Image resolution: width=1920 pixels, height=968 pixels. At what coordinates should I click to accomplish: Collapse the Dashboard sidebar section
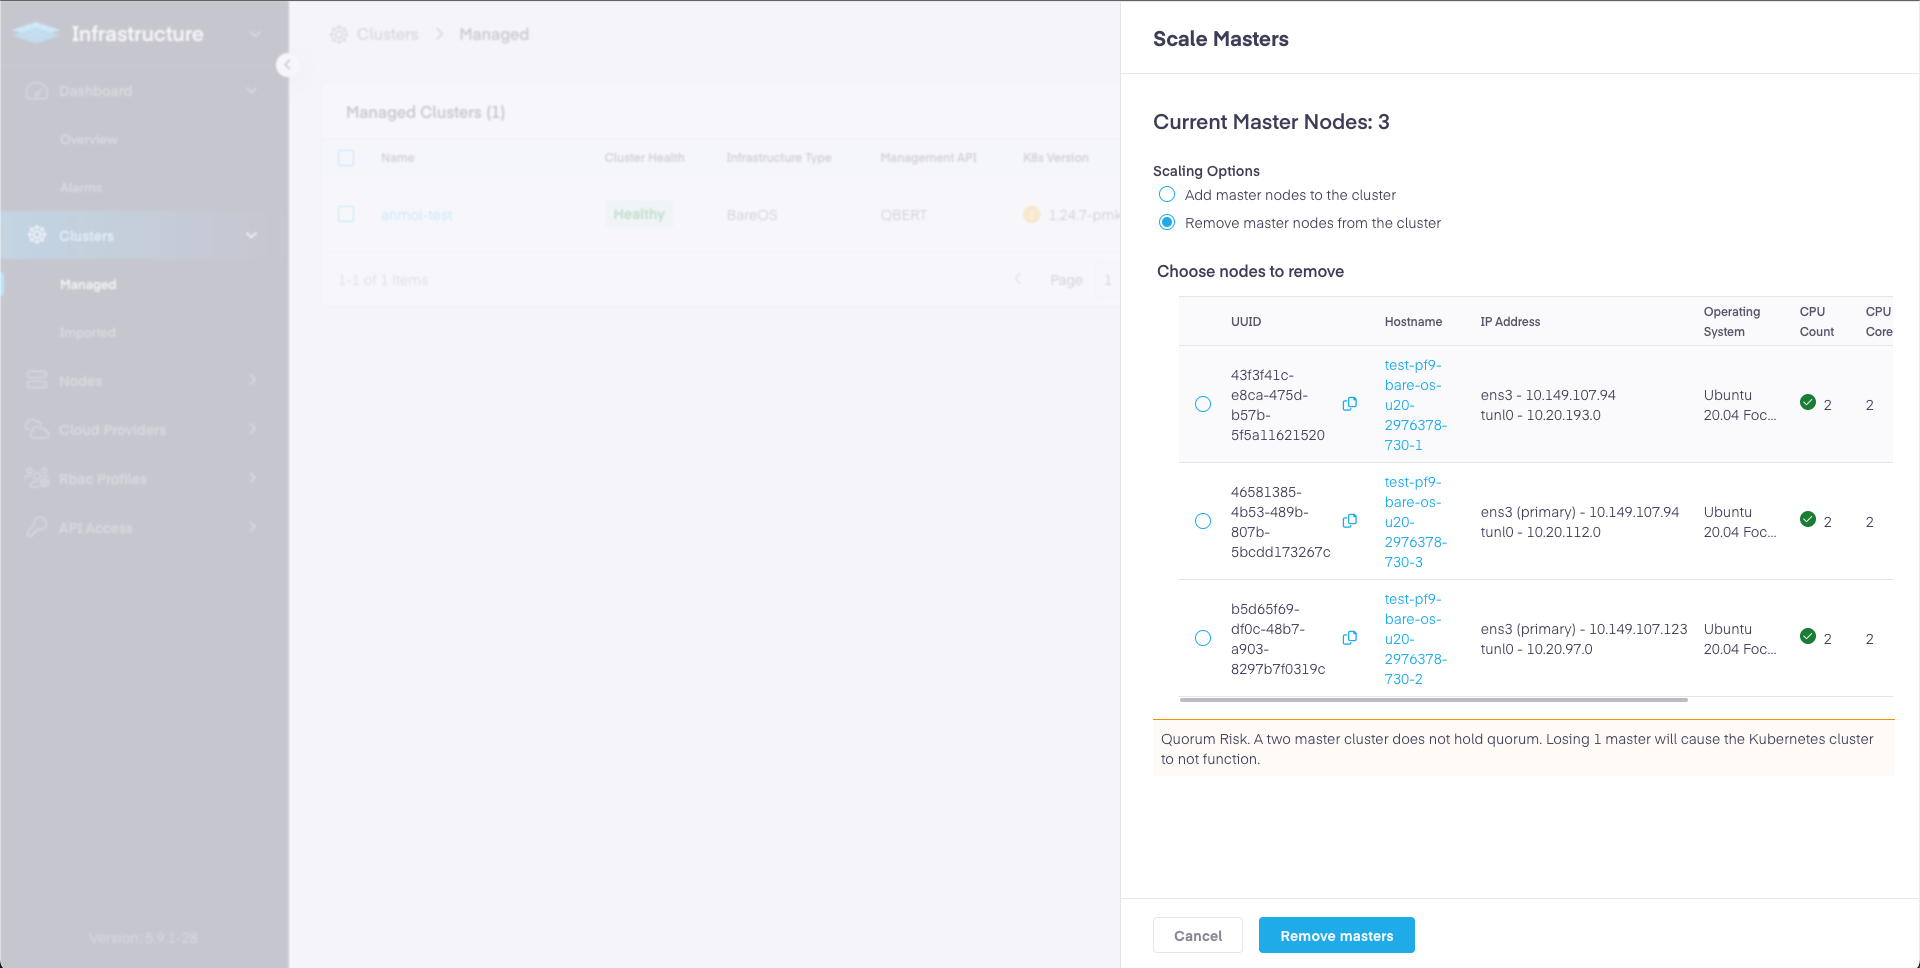(251, 91)
